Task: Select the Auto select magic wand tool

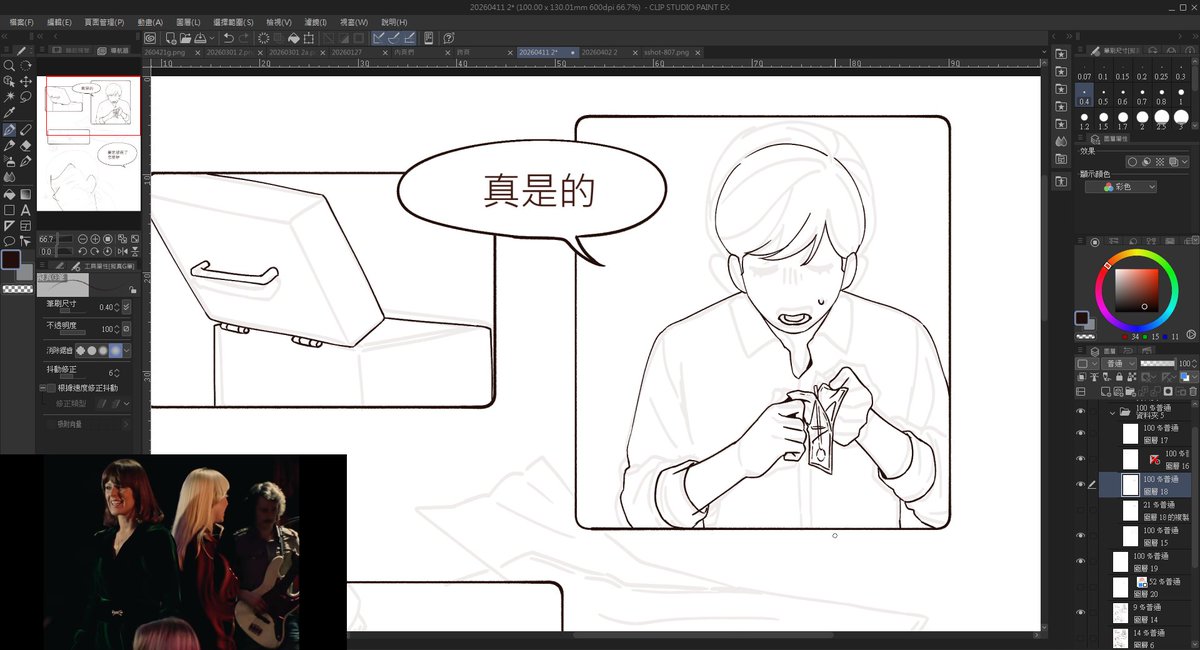Action: point(9,97)
